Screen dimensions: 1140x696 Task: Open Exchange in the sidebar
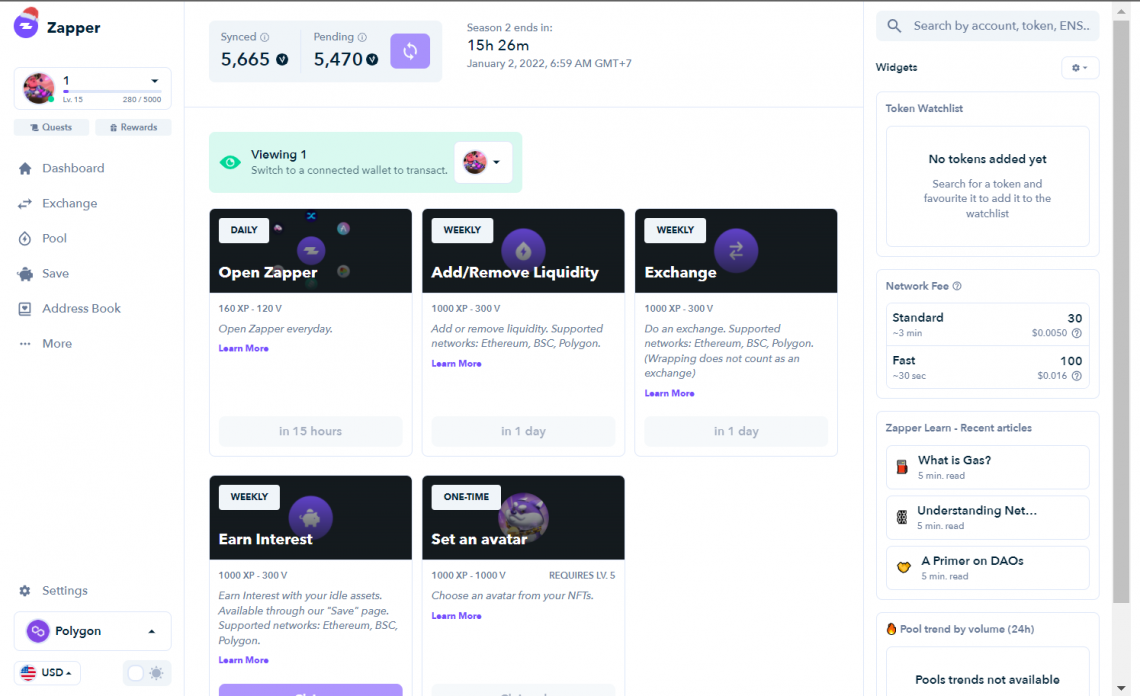click(x=70, y=204)
